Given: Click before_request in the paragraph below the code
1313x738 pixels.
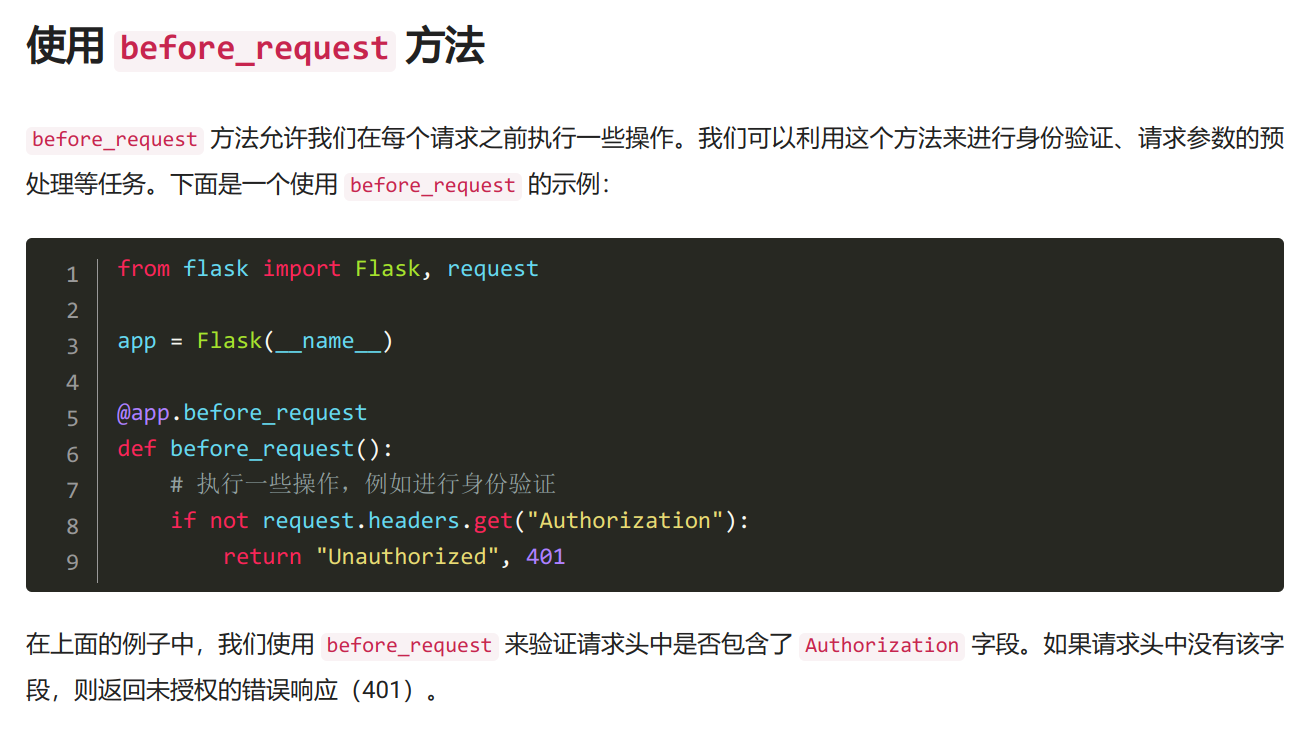Looking at the screenshot, I should pos(409,645).
